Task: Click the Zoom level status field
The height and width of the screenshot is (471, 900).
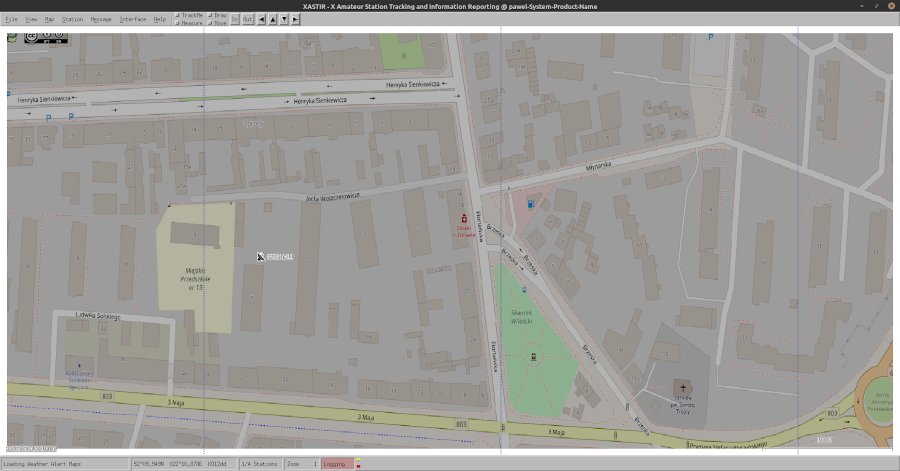Action: (302, 464)
